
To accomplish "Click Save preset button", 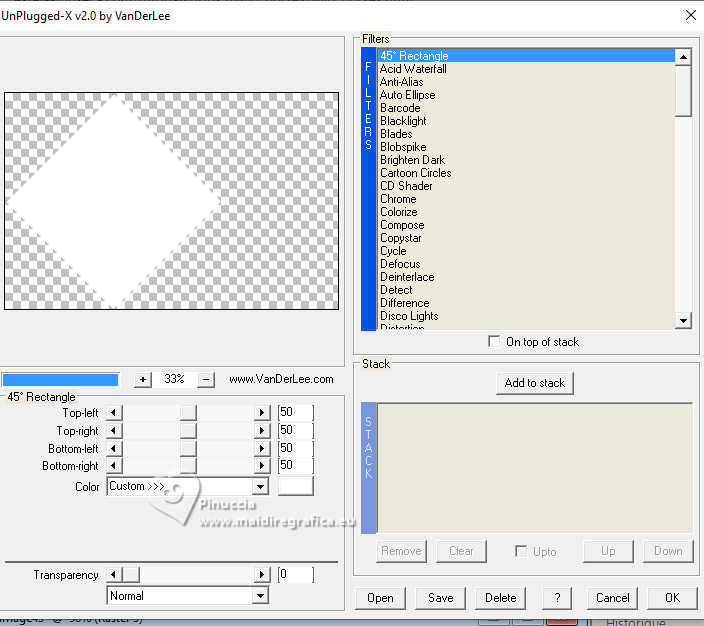I will tap(440, 598).
